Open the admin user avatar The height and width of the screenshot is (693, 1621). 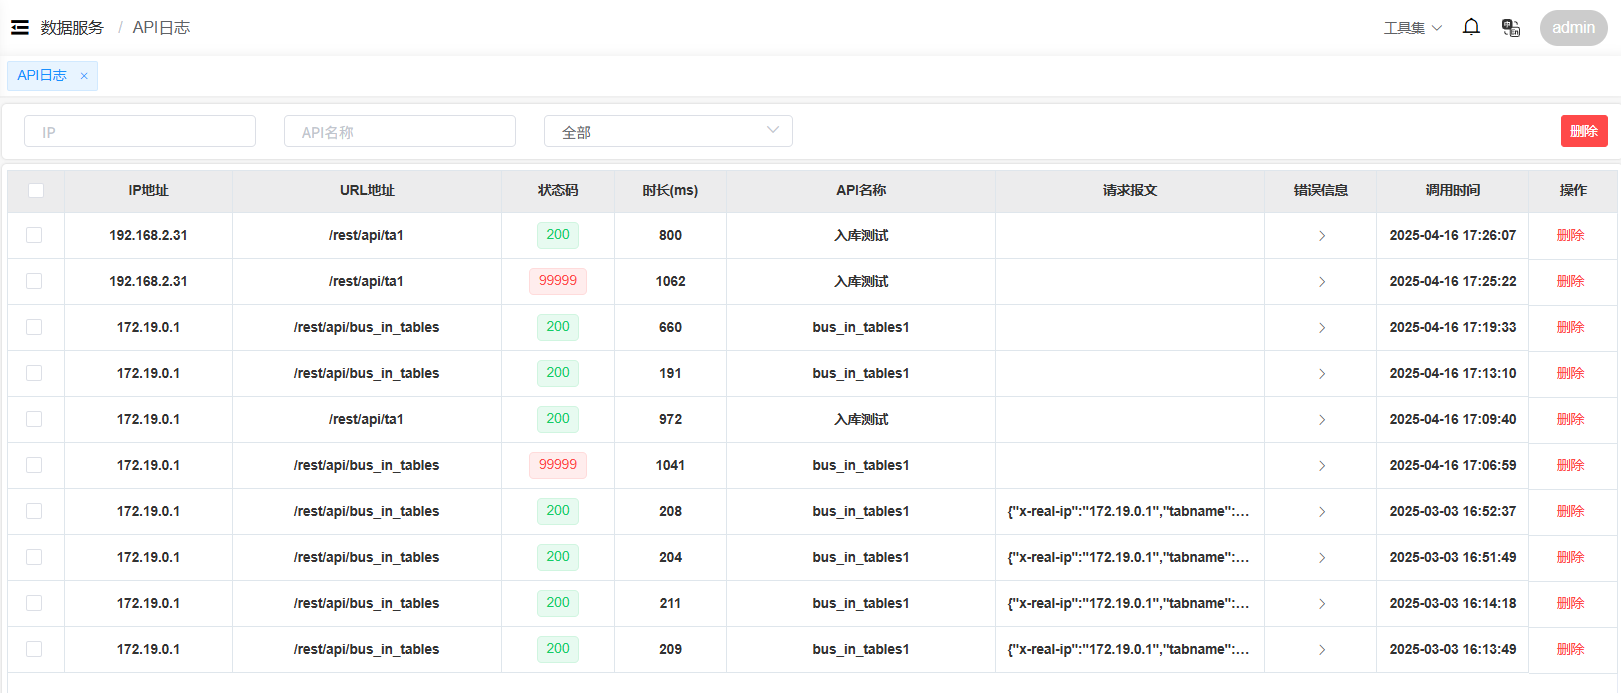pyautogui.click(x=1573, y=28)
